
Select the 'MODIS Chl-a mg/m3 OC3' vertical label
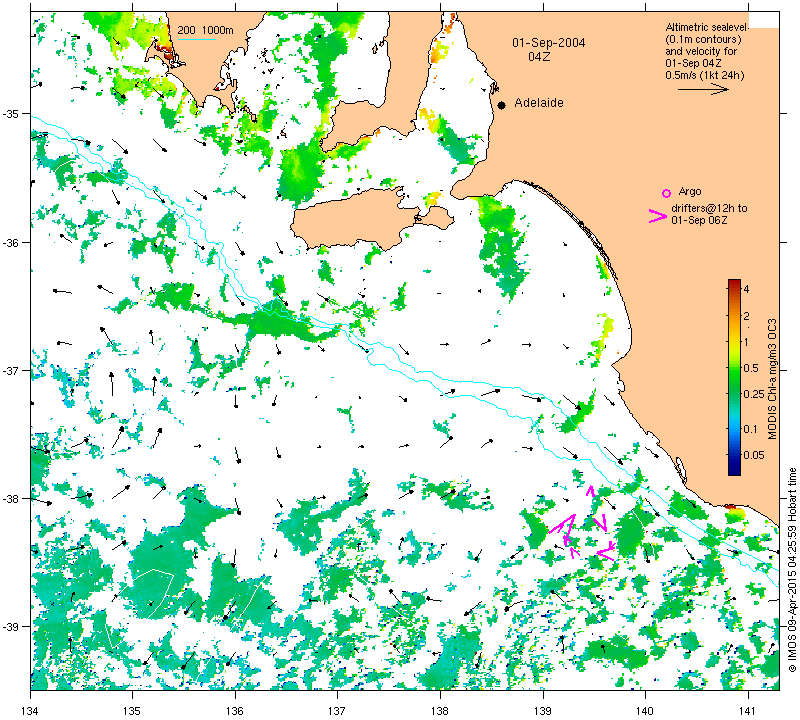(772, 379)
